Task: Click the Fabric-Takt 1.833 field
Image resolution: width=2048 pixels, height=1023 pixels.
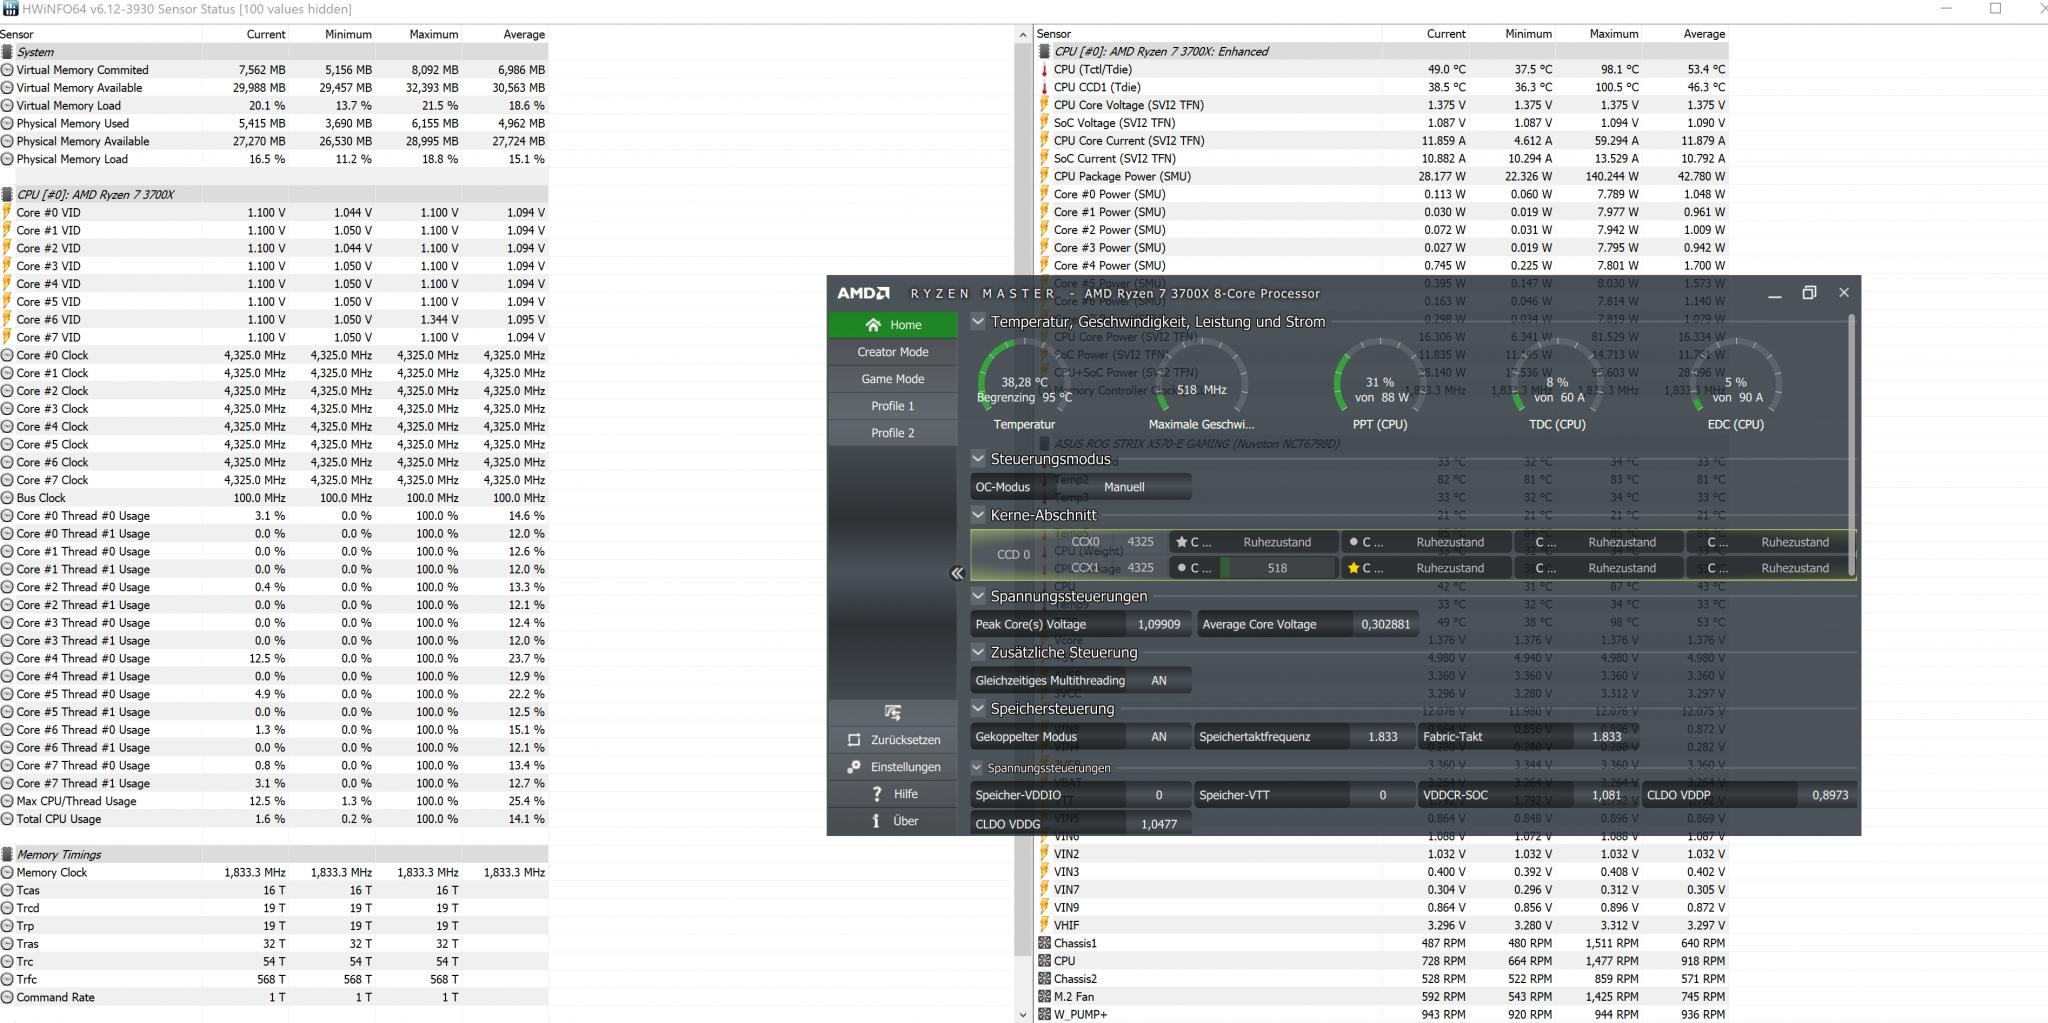Action: coord(1529,737)
